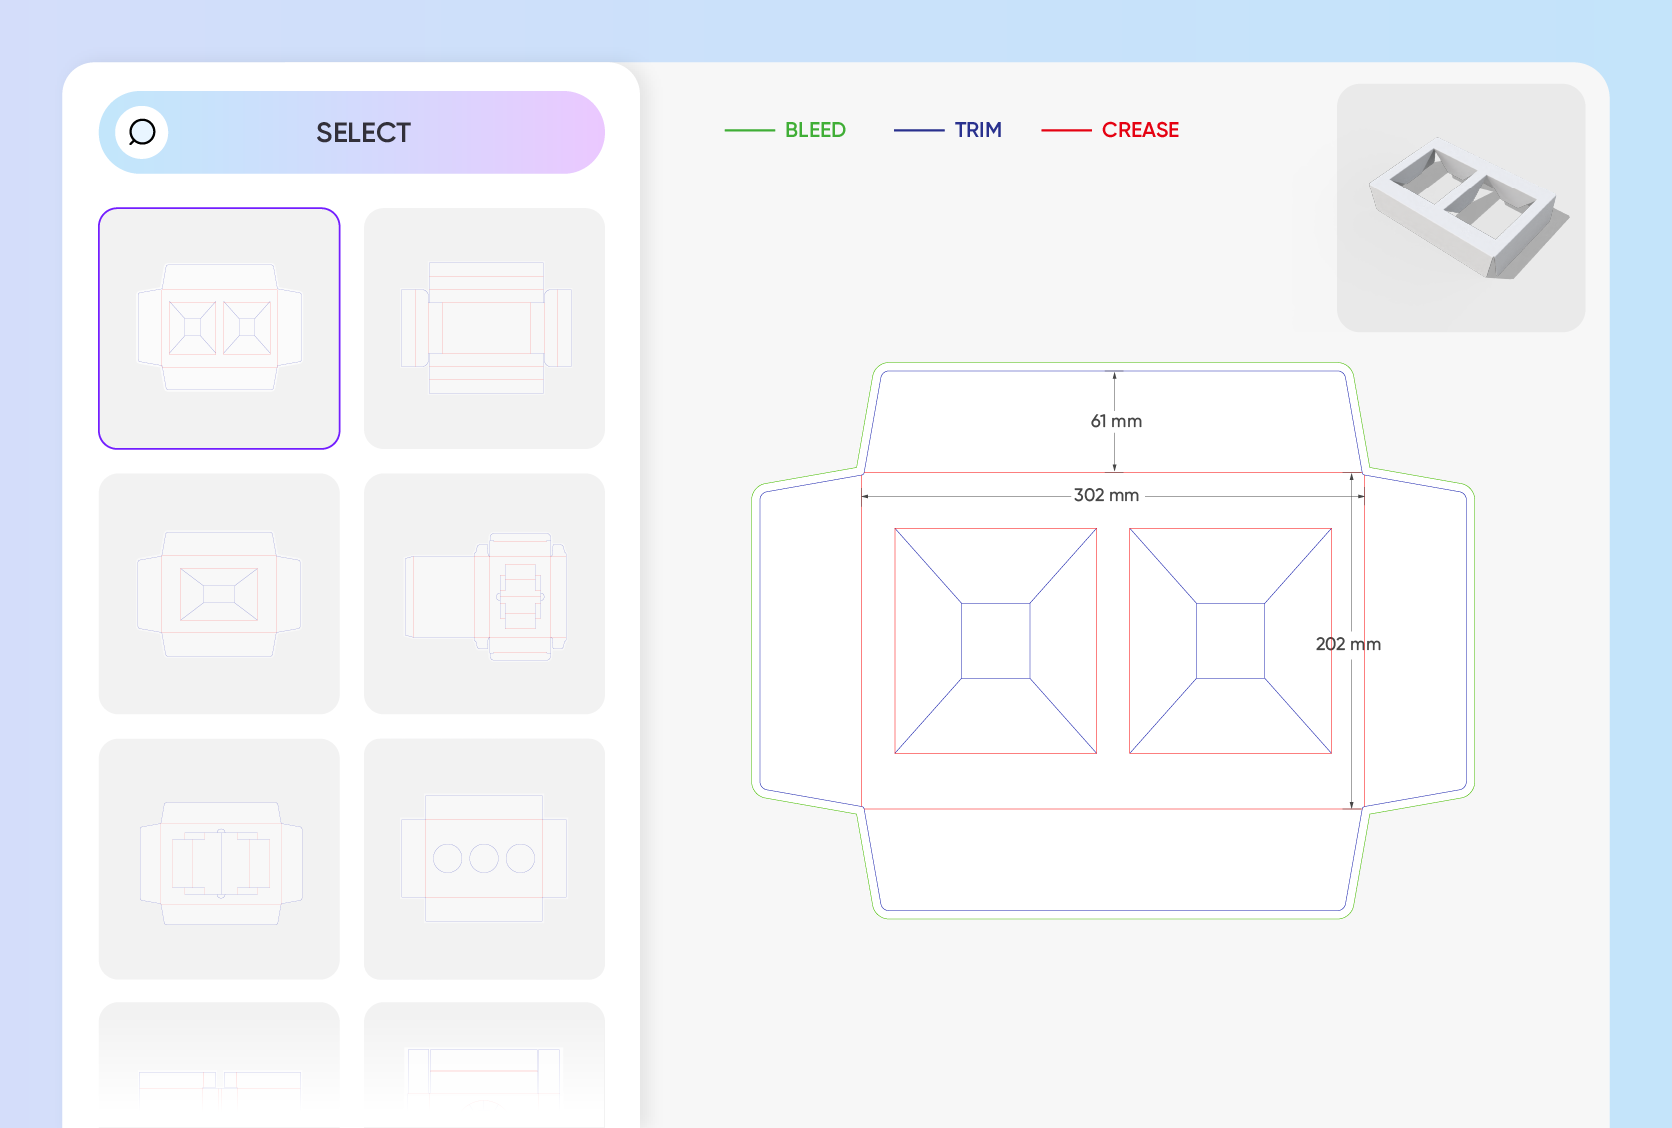
Task: Click the left window cutout in dieline
Action: click(x=995, y=641)
